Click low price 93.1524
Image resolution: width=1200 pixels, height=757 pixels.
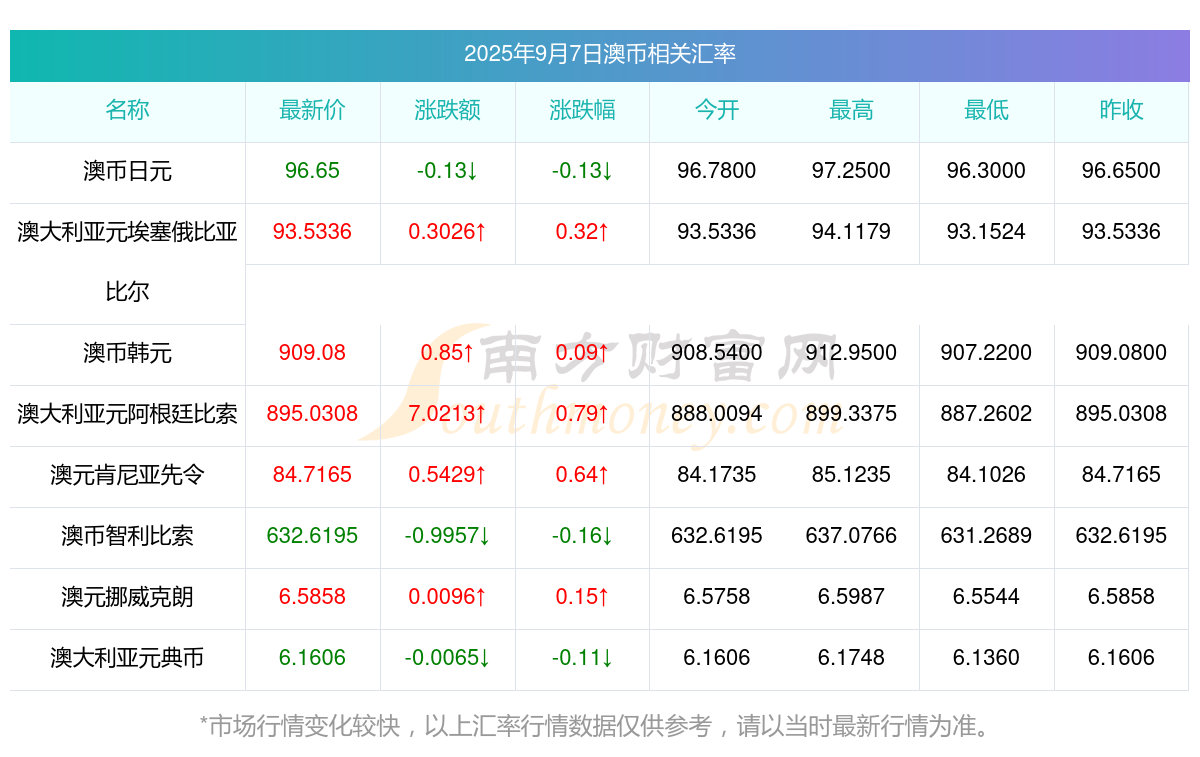[986, 232]
